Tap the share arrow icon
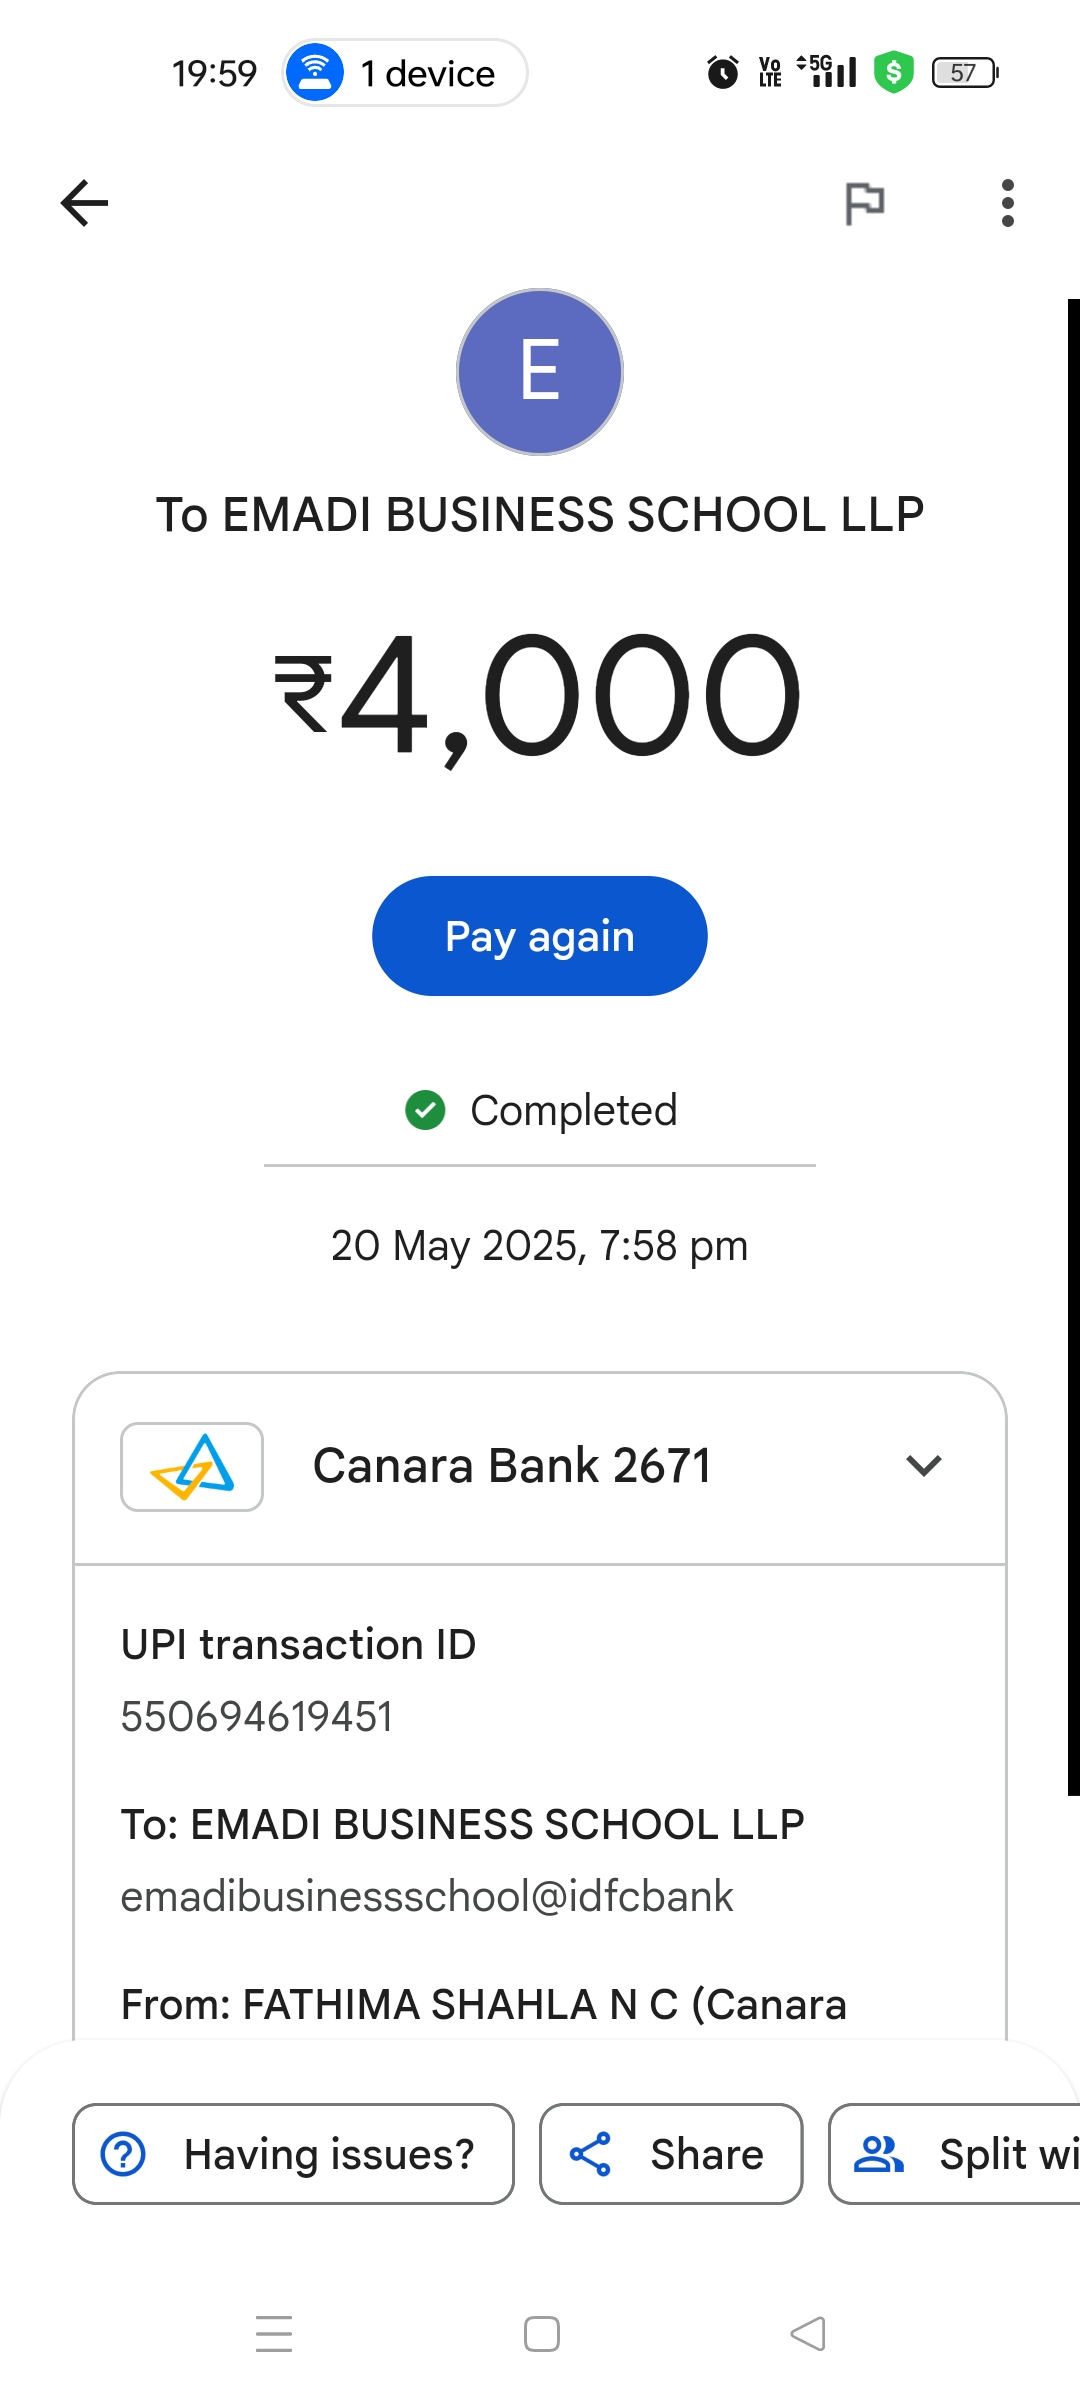This screenshot has height=2400, width=1080. 590,2154
